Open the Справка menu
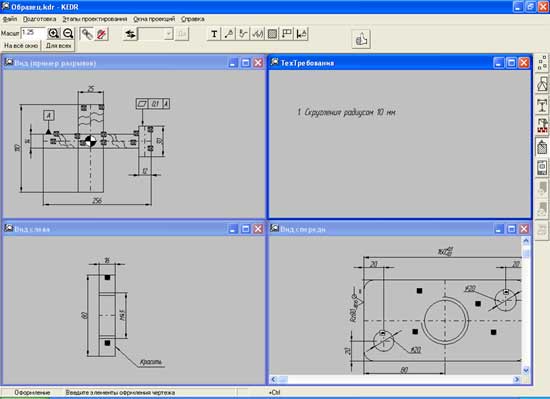This screenshot has width=550, height=399. coord(193,19)
